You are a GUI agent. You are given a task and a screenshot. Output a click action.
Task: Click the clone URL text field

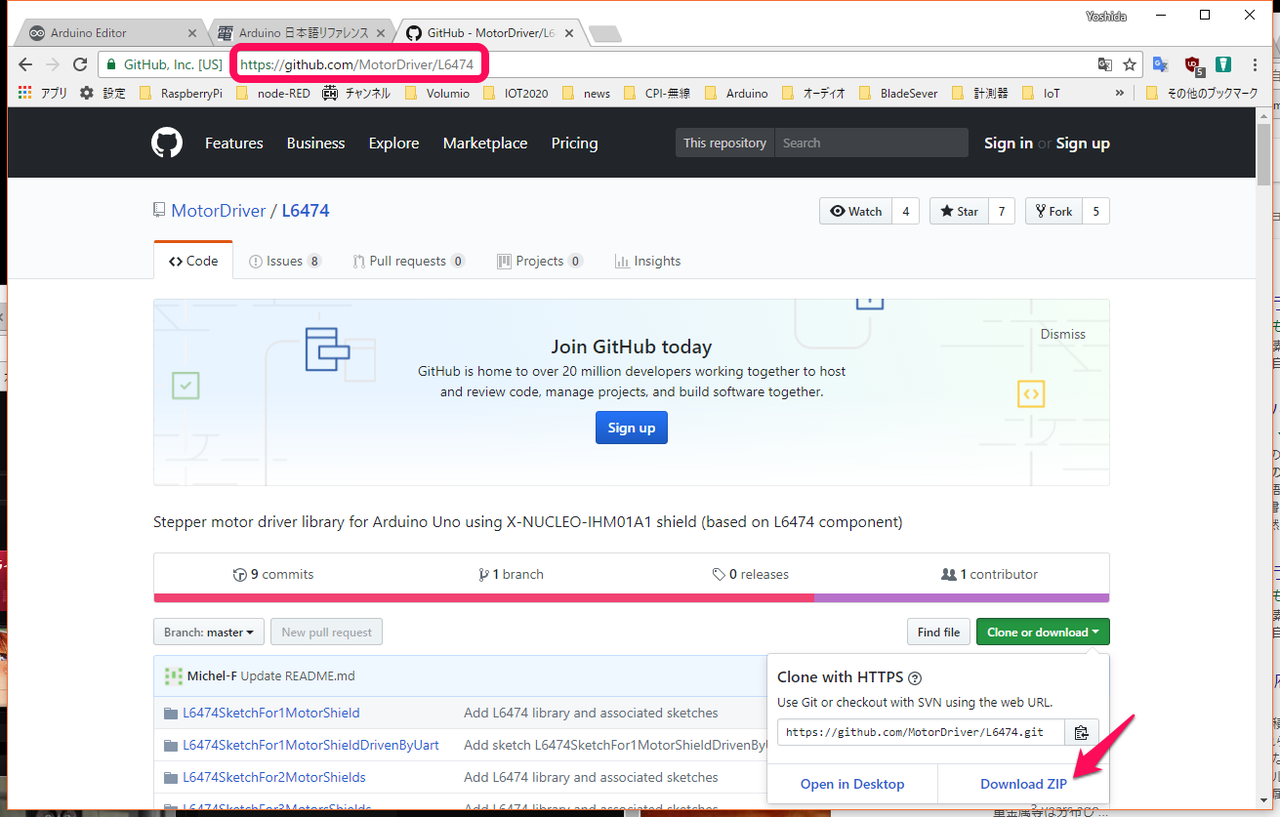coord(920,732)
